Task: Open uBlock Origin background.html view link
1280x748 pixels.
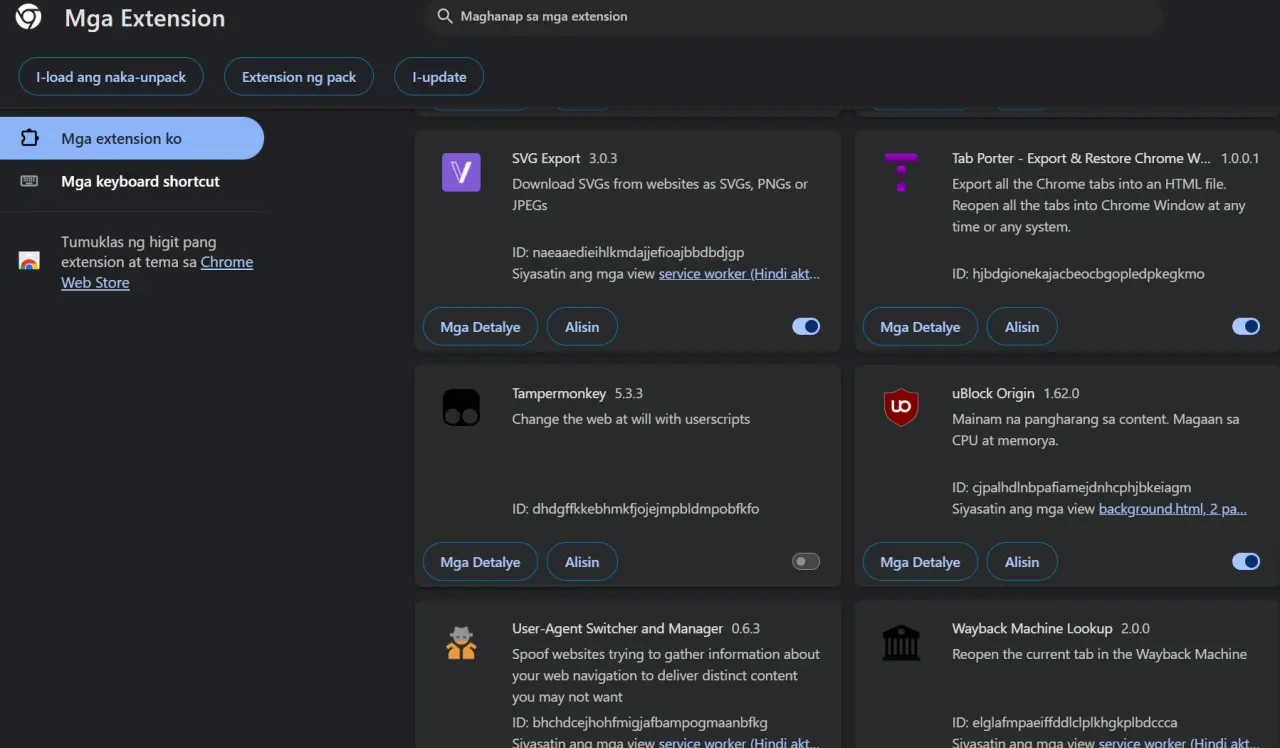Action: pyautogui.click(x=1173, y=509)
